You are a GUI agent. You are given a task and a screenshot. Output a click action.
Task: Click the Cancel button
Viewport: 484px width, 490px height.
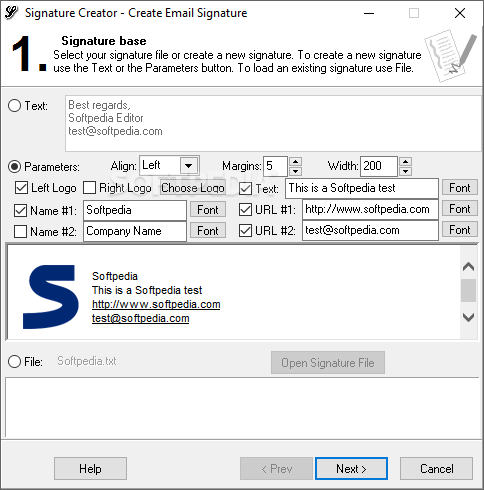point(436,469)
